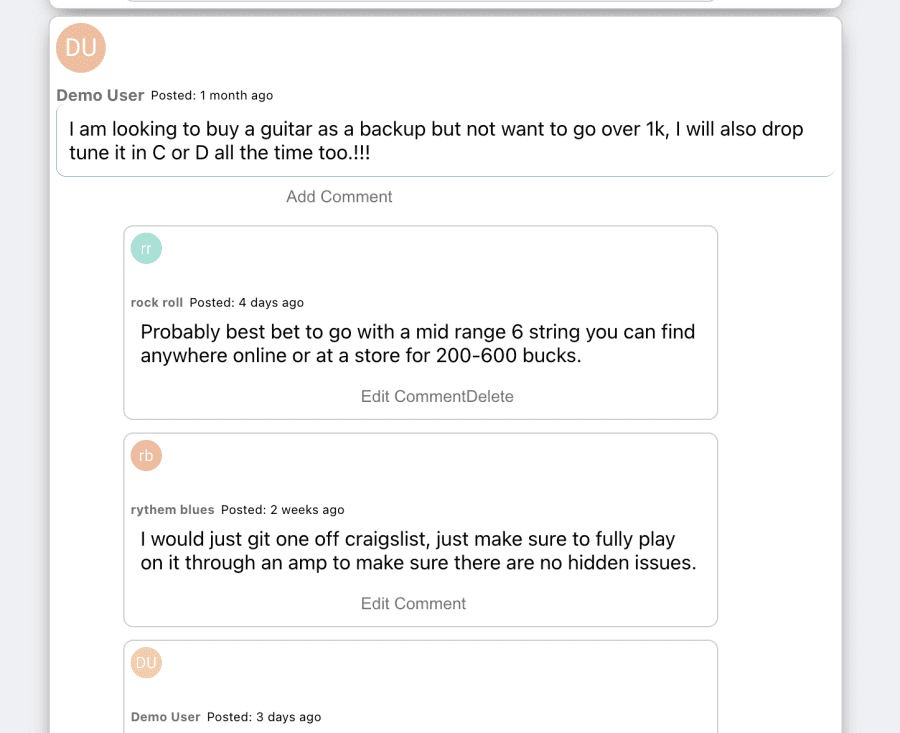Click Demo User's bottom comment card
The image size is (900, 733).
420,686
